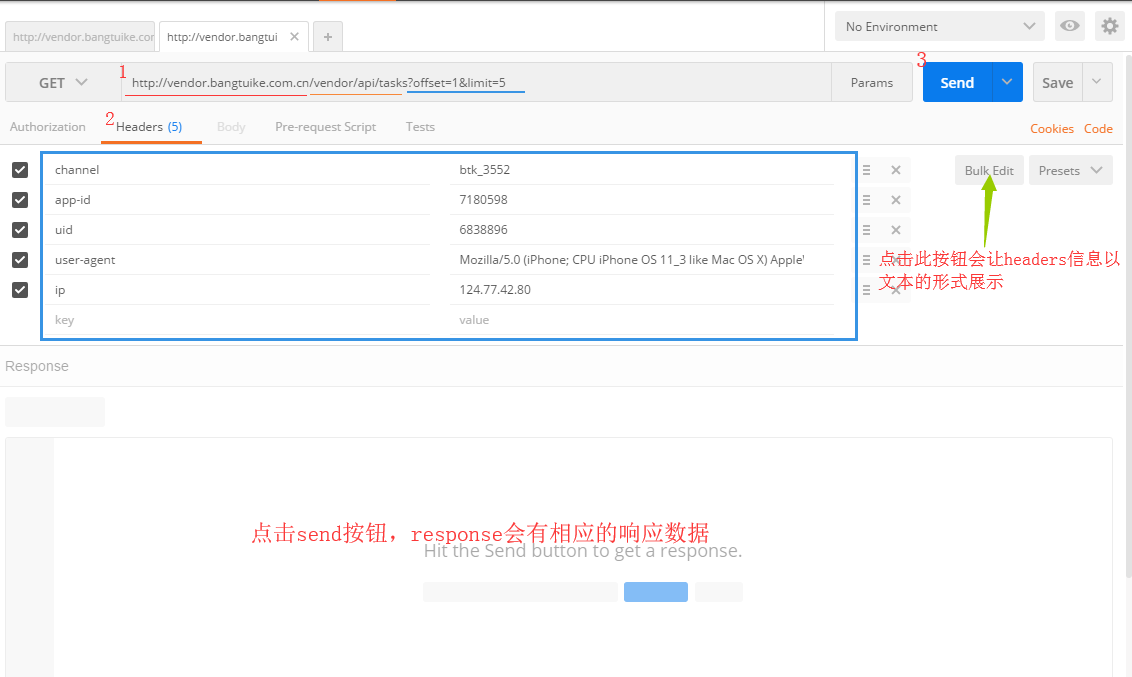This screenshot has width=1132, height=677.
Task: Open the GET method dropdown
Action: click(64, 83)
